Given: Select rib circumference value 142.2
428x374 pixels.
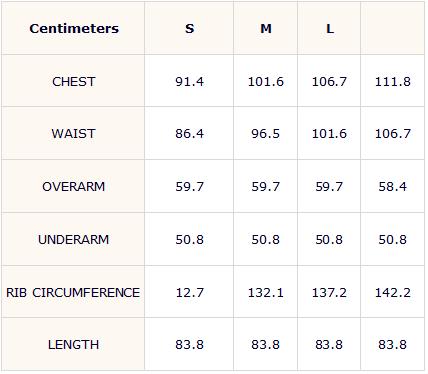Looking at the screenshot, I should pos(393,292).
